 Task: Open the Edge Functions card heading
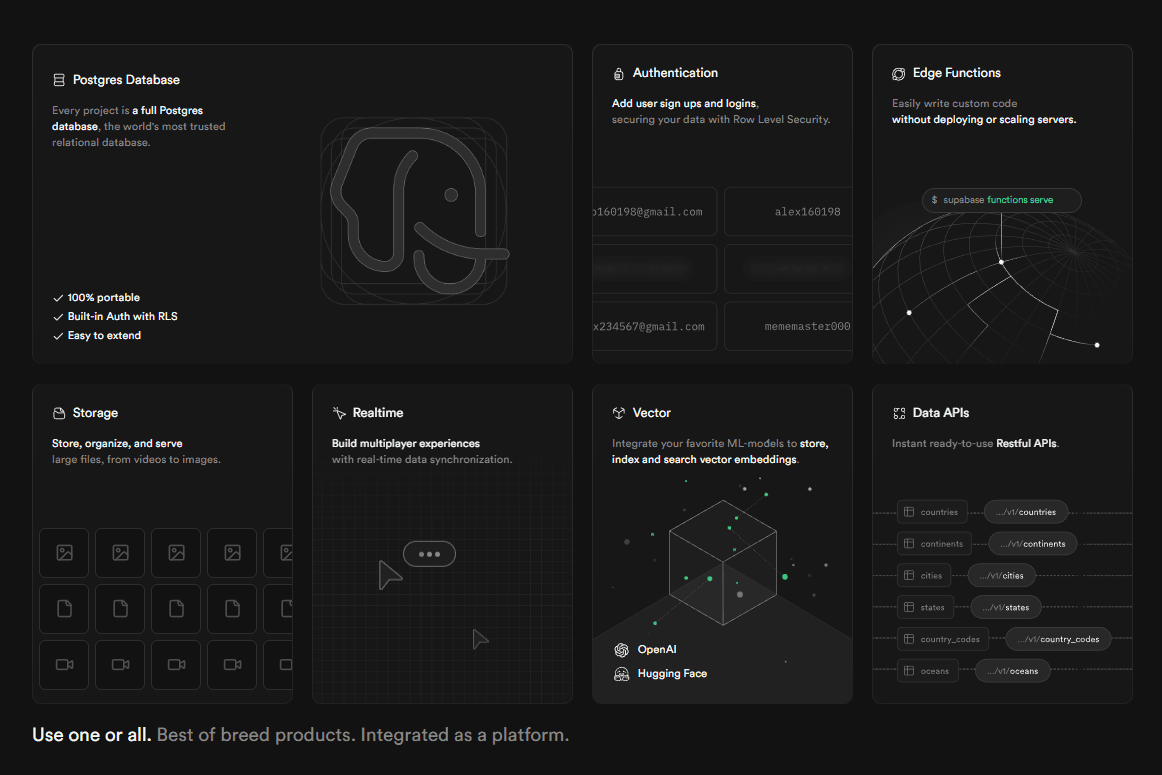(956, 73)
